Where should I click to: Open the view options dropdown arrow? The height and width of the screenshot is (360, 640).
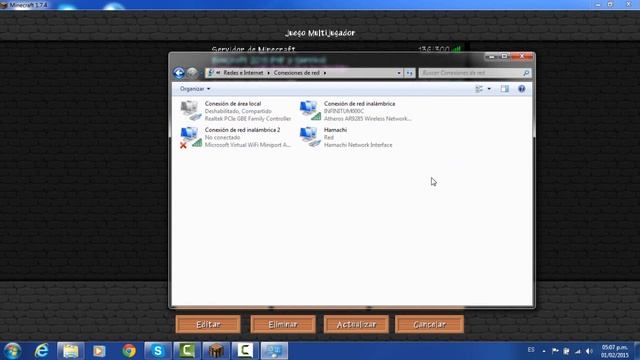(489, 89)
